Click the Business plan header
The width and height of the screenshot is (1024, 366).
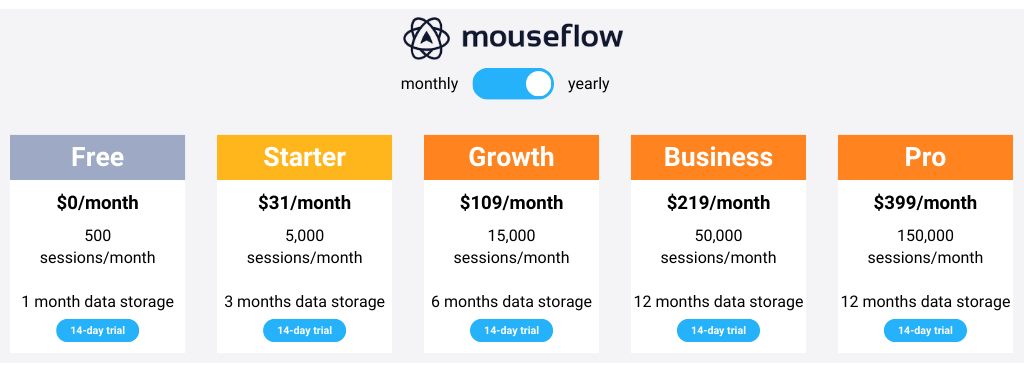pyautogui.click(x=718, y=158)
